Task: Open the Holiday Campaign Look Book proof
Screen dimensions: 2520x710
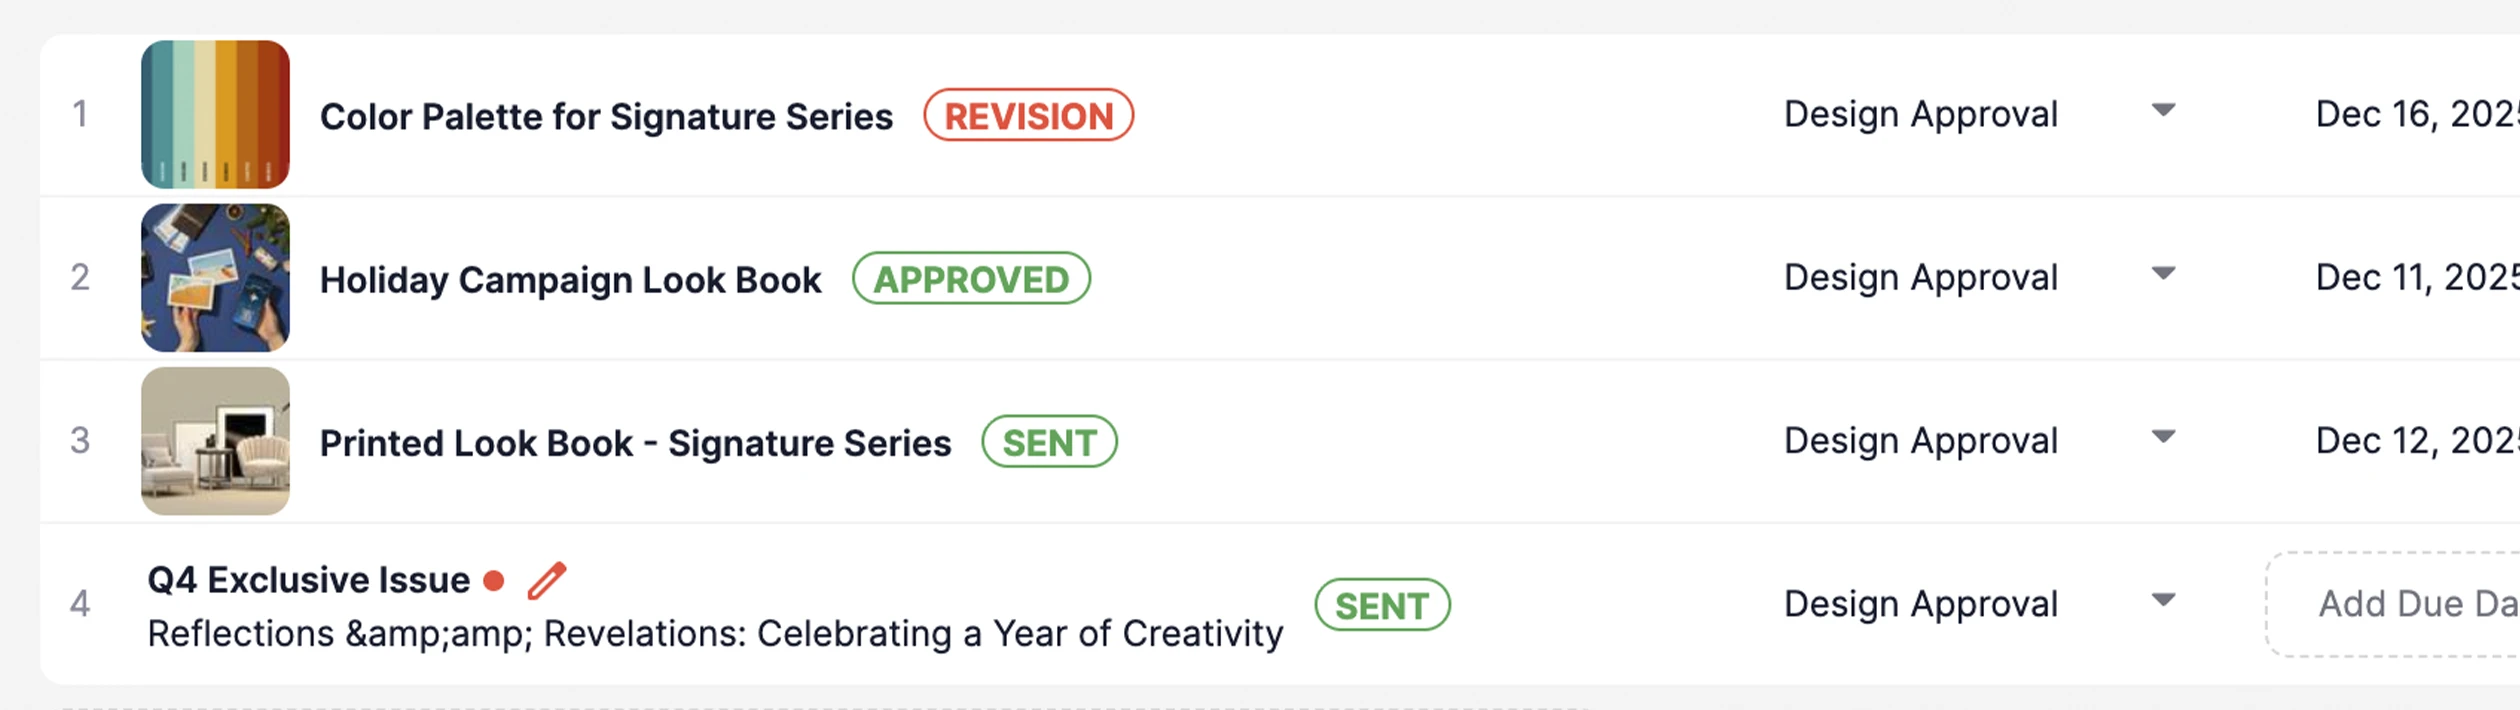Action: (571, 279)
